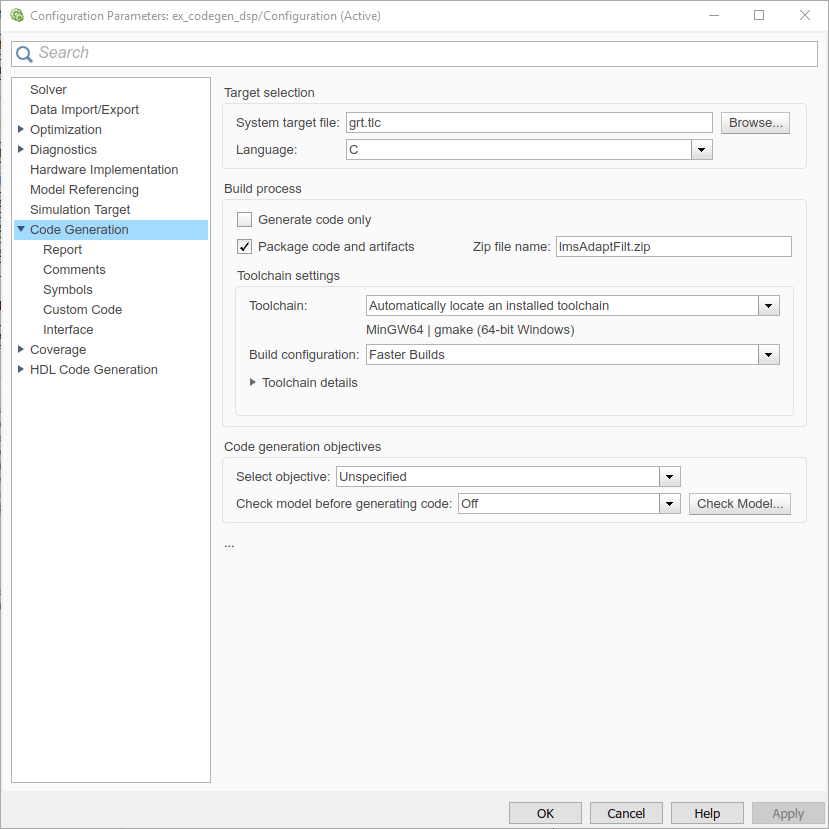The height and width of the screenshot is (829, 829).
Task: Expand the Optimization tree node
Action: click(x=21, y=130)
